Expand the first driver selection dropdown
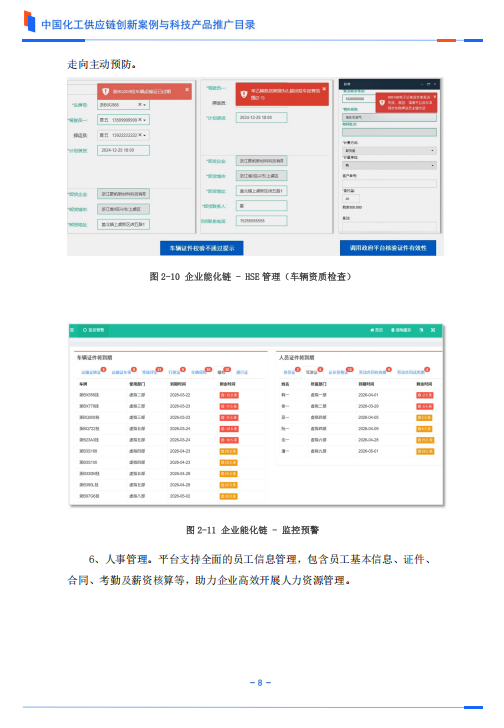The height and width of the screenshot is (728, 504). [x=123, y=120]
